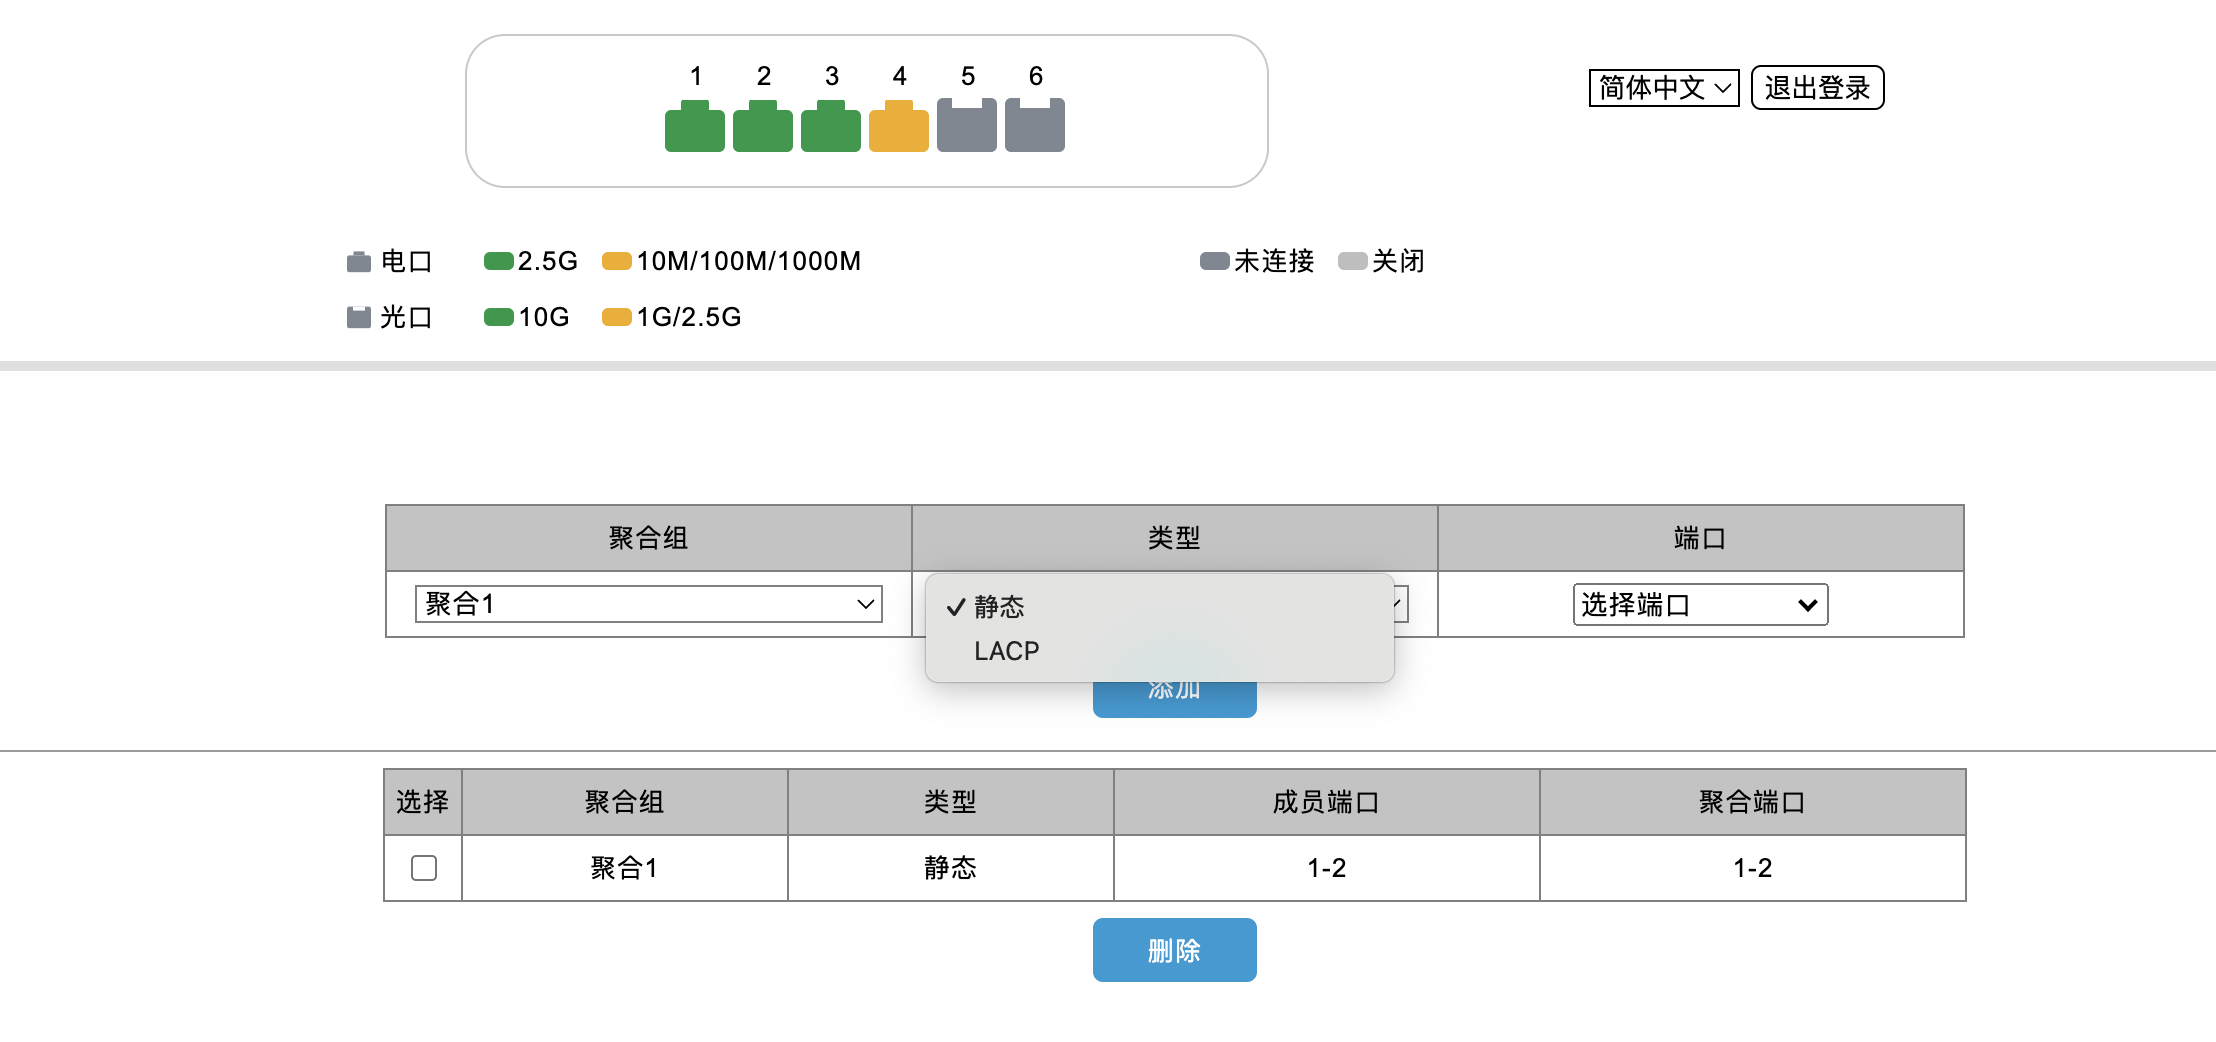This screenshot has height=1042, width=2216.
Task: Click the 成员端口 column header
Action: pyautogui.click(x=1327, y=802)
